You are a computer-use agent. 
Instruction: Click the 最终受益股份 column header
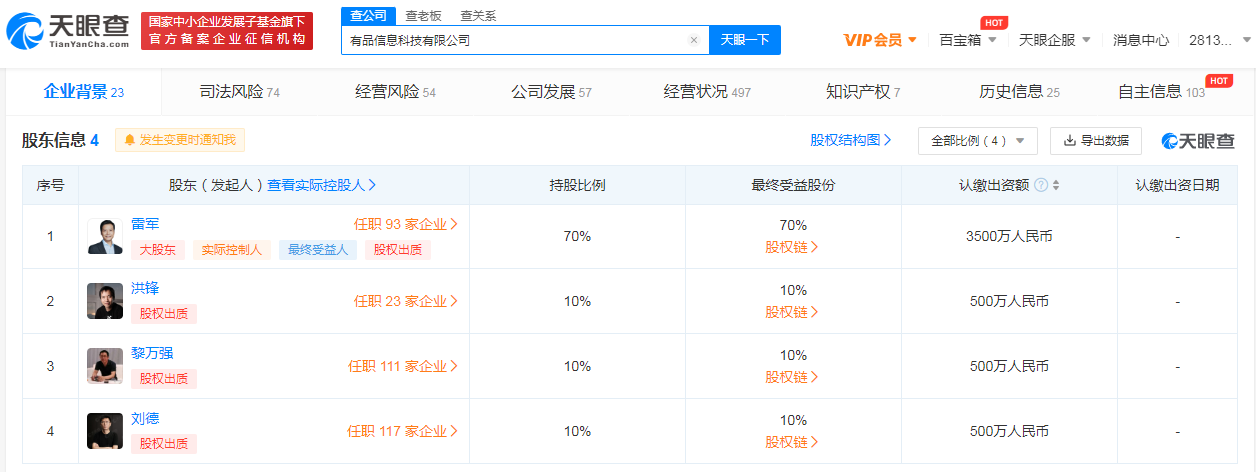tap(793, 185)
